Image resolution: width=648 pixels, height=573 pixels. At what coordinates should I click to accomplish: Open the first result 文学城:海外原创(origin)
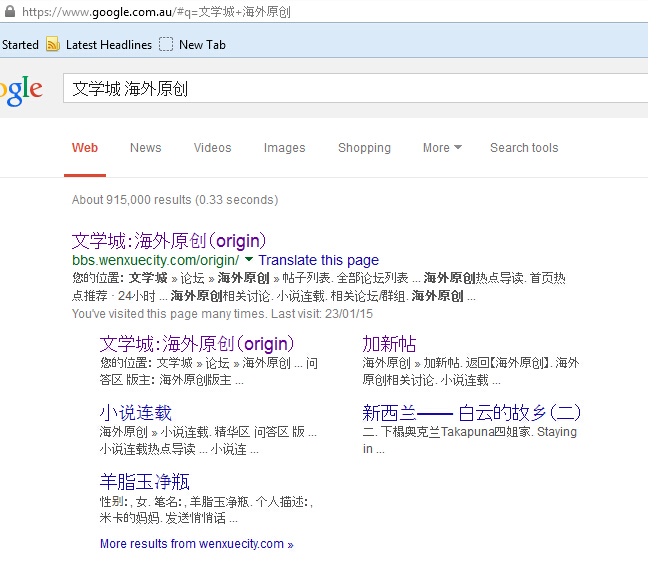click(169, 241)
